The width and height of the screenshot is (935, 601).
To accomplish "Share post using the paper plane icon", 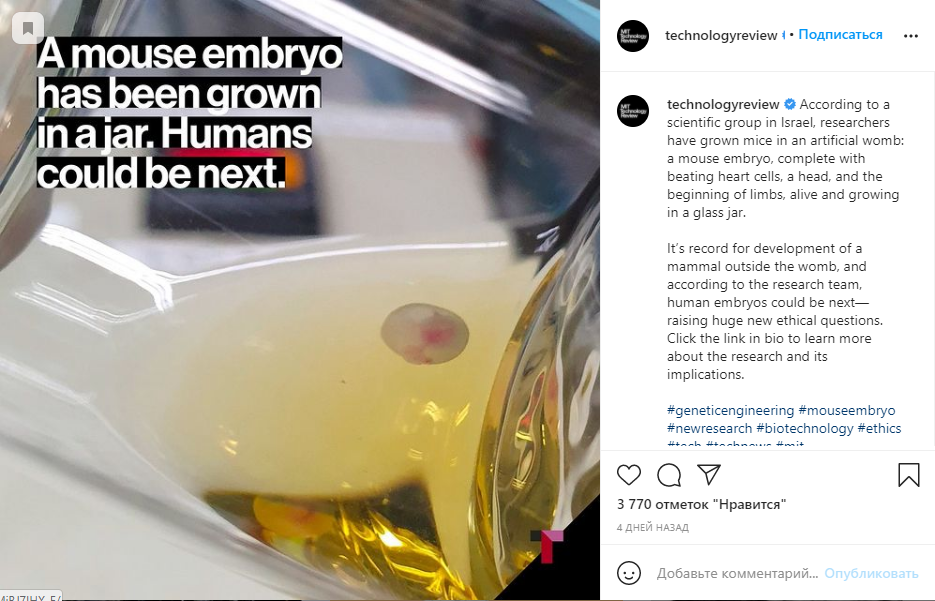I will coord(709,475).
